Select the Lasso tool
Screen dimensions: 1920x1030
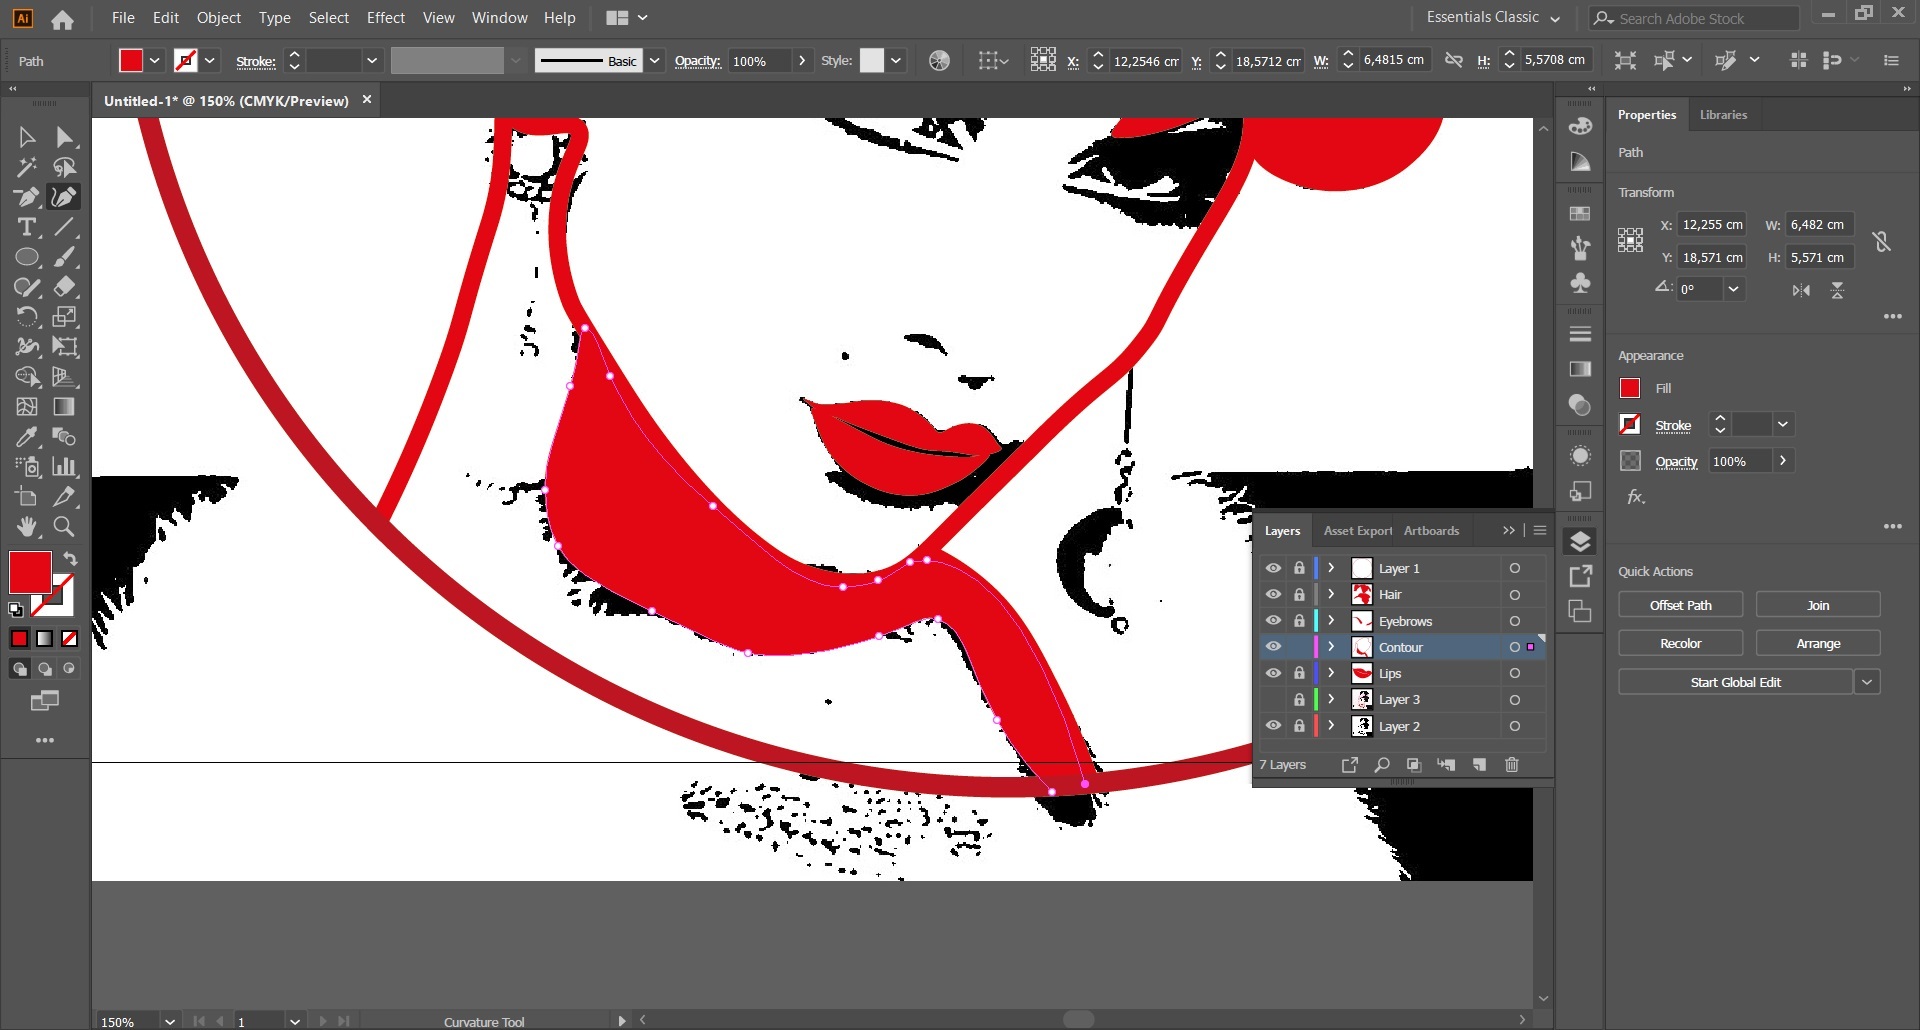pyautogui.click(x=65, y=167)
